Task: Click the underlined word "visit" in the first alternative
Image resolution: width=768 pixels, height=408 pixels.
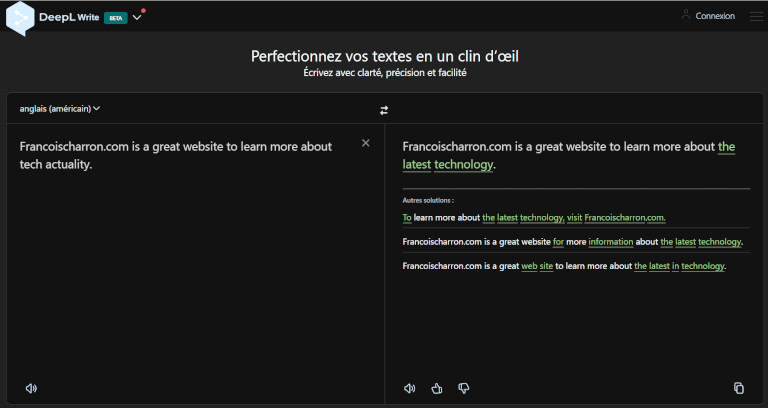Action: [x=575, y=217]
